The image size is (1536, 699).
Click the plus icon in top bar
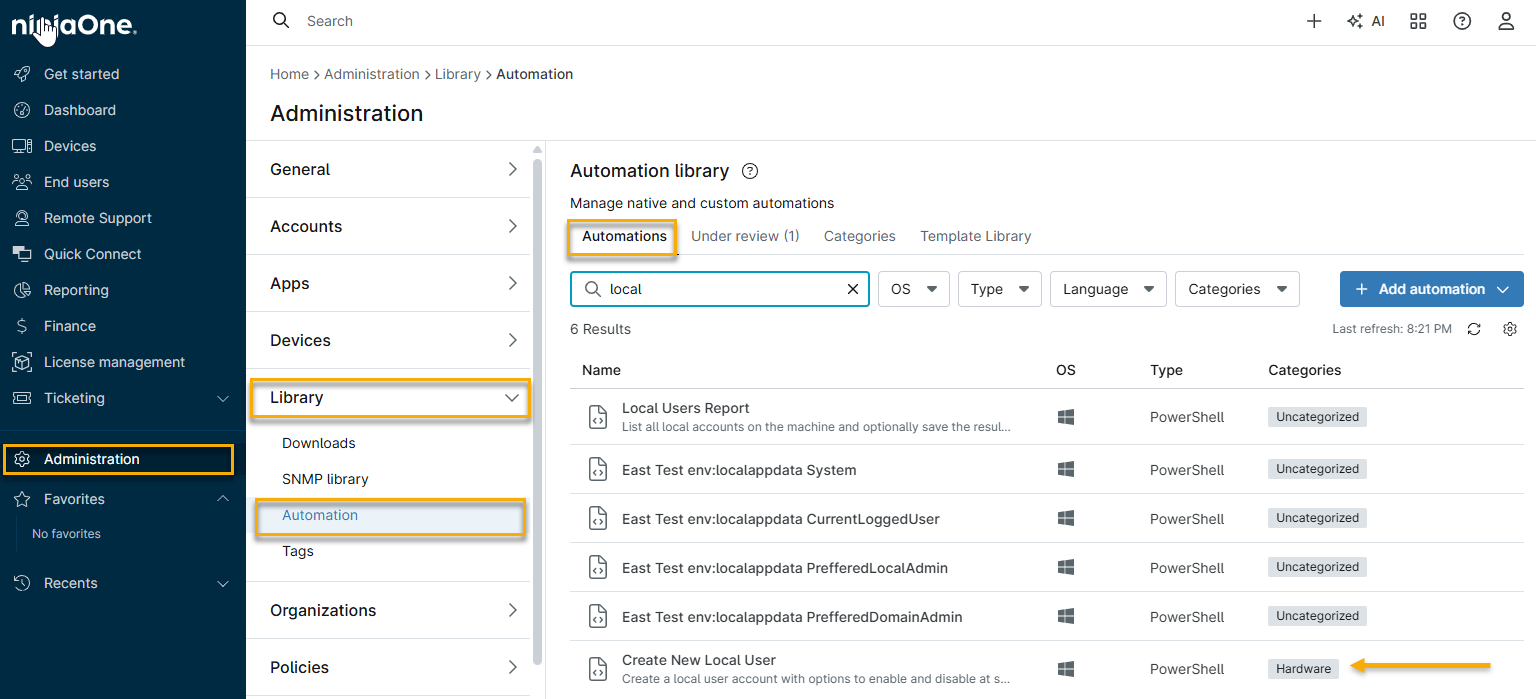1314,21
